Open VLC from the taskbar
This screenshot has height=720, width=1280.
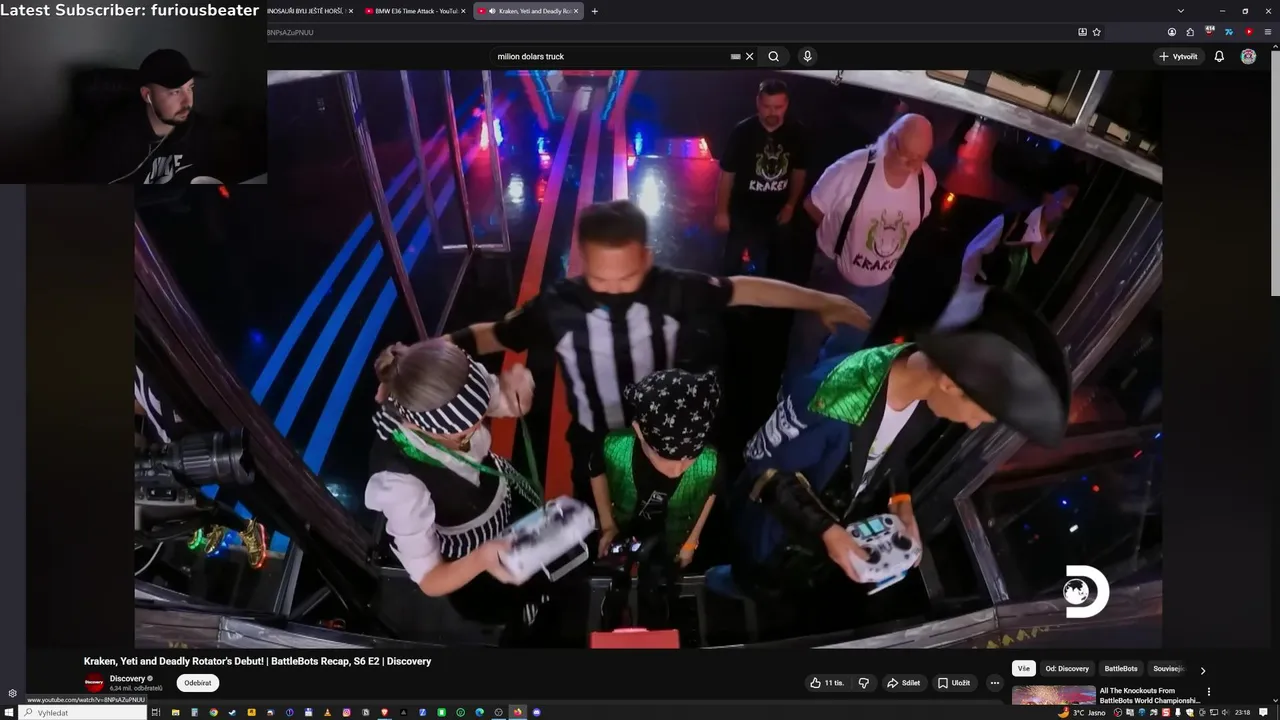(x=327, y=712)
